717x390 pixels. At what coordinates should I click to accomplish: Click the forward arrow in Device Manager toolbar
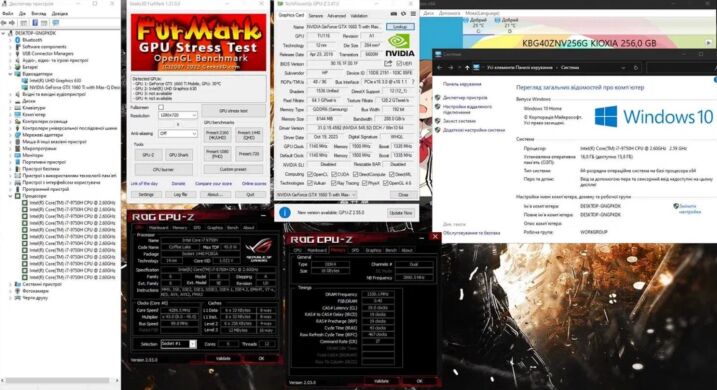click(x=12, y=22)
